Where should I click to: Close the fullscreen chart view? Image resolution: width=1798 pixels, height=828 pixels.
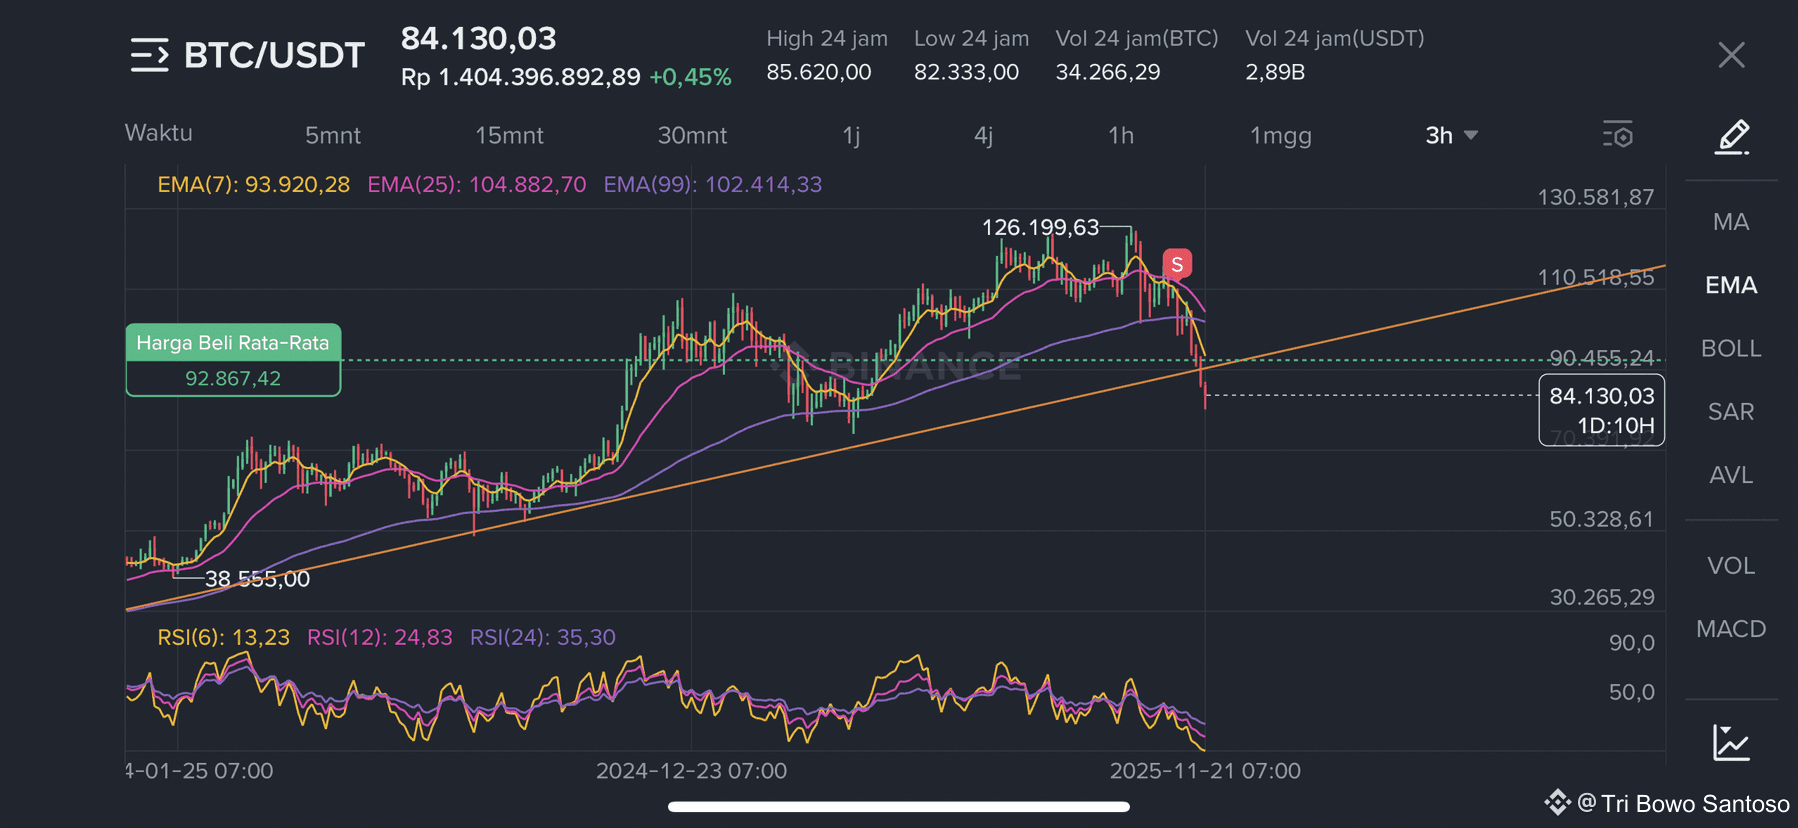(x=1731, y=55)
